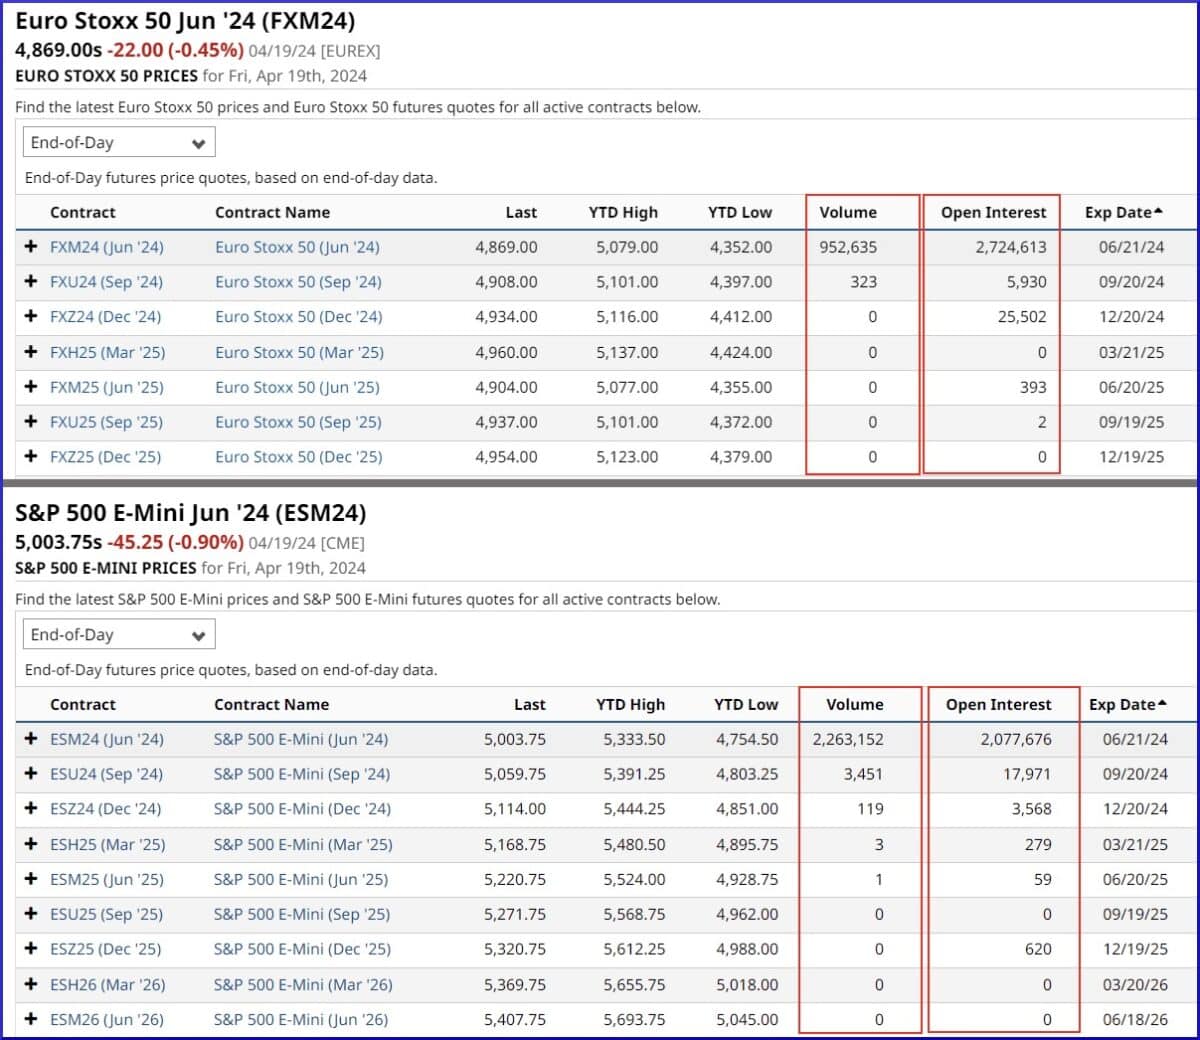
Task: Sort S&P E-Mini table by Open Interest
Action: click(998, 704)
